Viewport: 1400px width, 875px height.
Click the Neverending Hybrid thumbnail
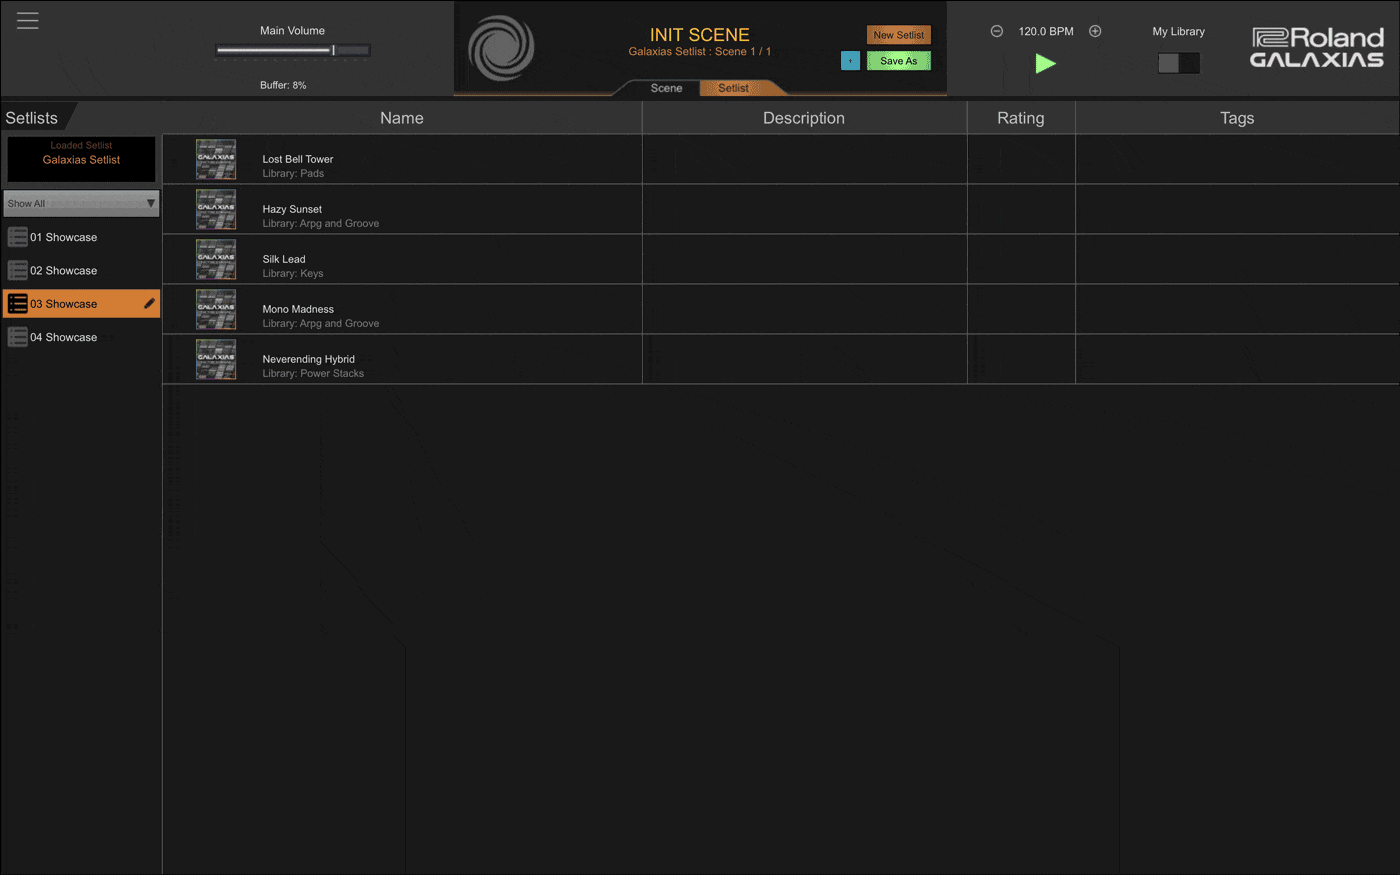pyautogui.click(x=216, y=360)
